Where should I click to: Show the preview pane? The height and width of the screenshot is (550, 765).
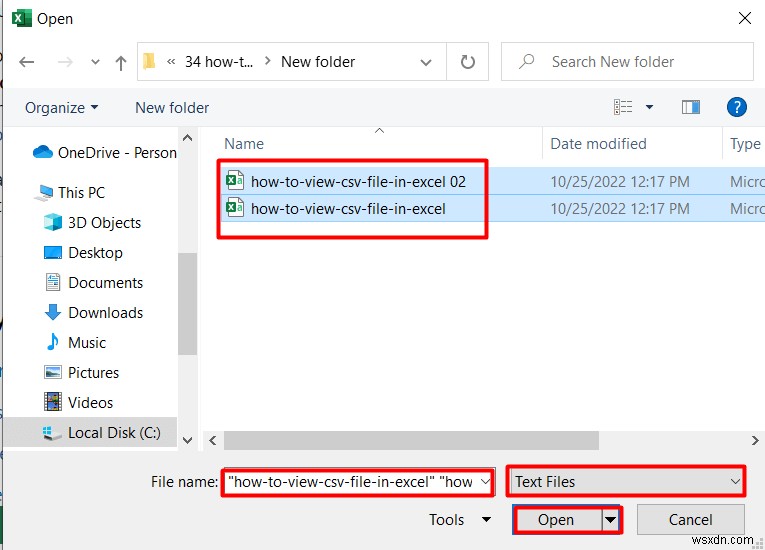690,107
